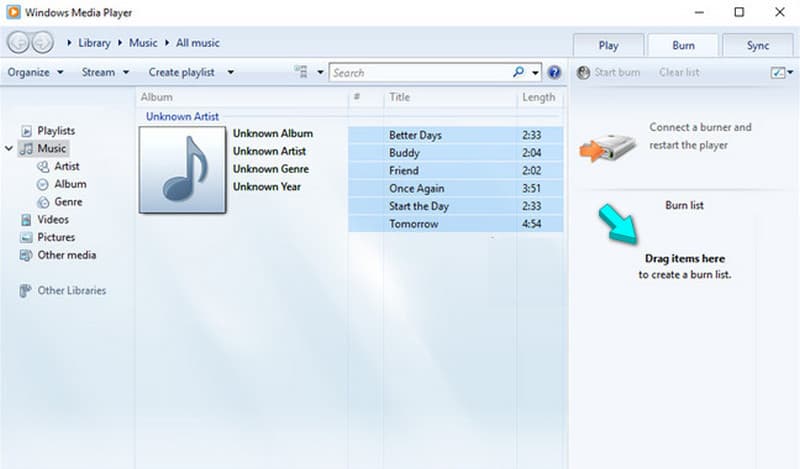
Task: Expand the arrow before Library breadcrumb
Action: 69,43
